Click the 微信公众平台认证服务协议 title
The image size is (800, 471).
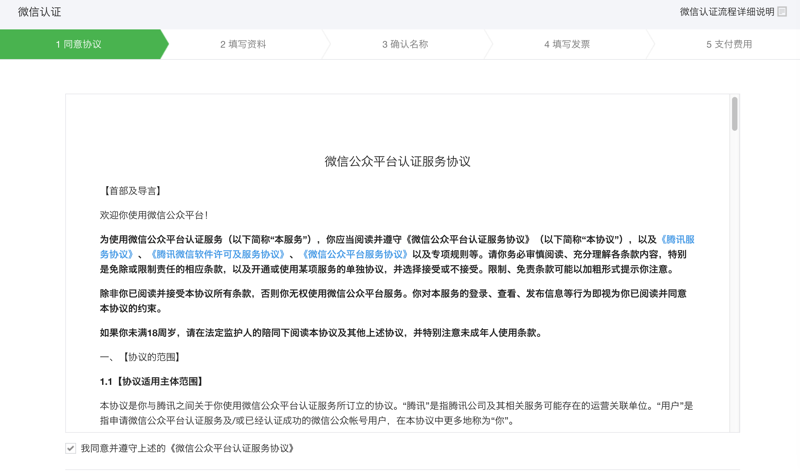tap(397, 161)
